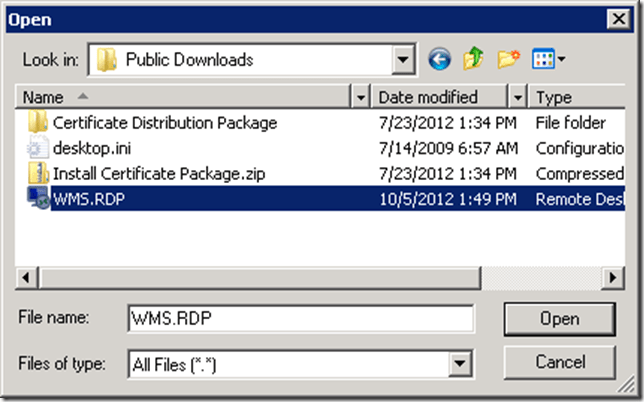Go up one folder level
The image size is (644, 402).
coord(473,60)
